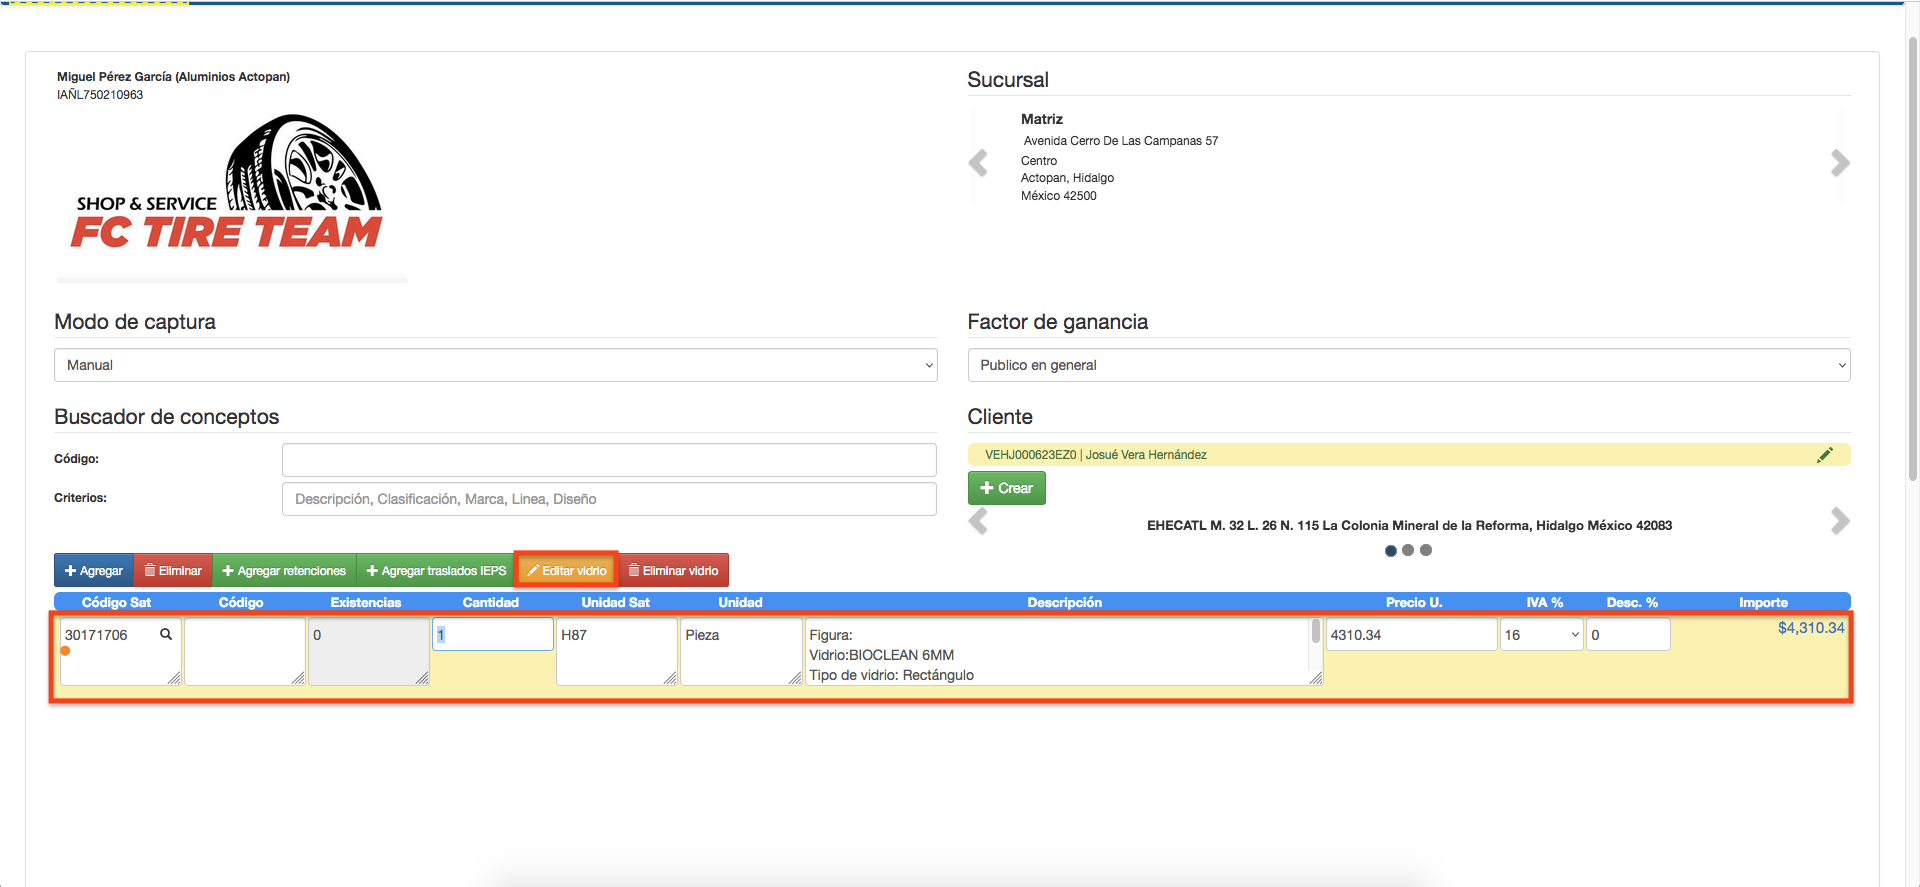Show previous client address with left chevron
This screenshot has width=1920, height=887.
pos(978,521)
